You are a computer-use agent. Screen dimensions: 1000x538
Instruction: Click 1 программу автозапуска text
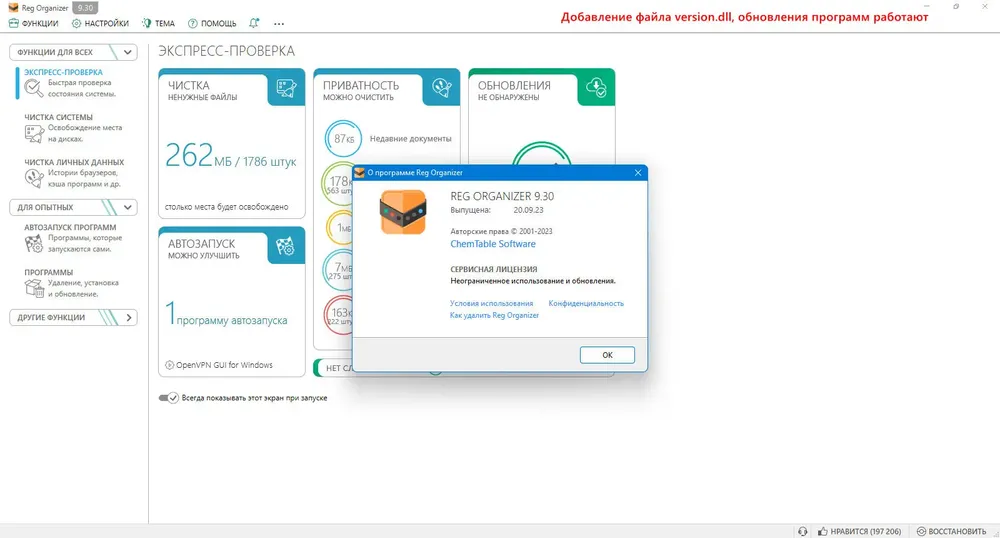click(x=226, y=315)
